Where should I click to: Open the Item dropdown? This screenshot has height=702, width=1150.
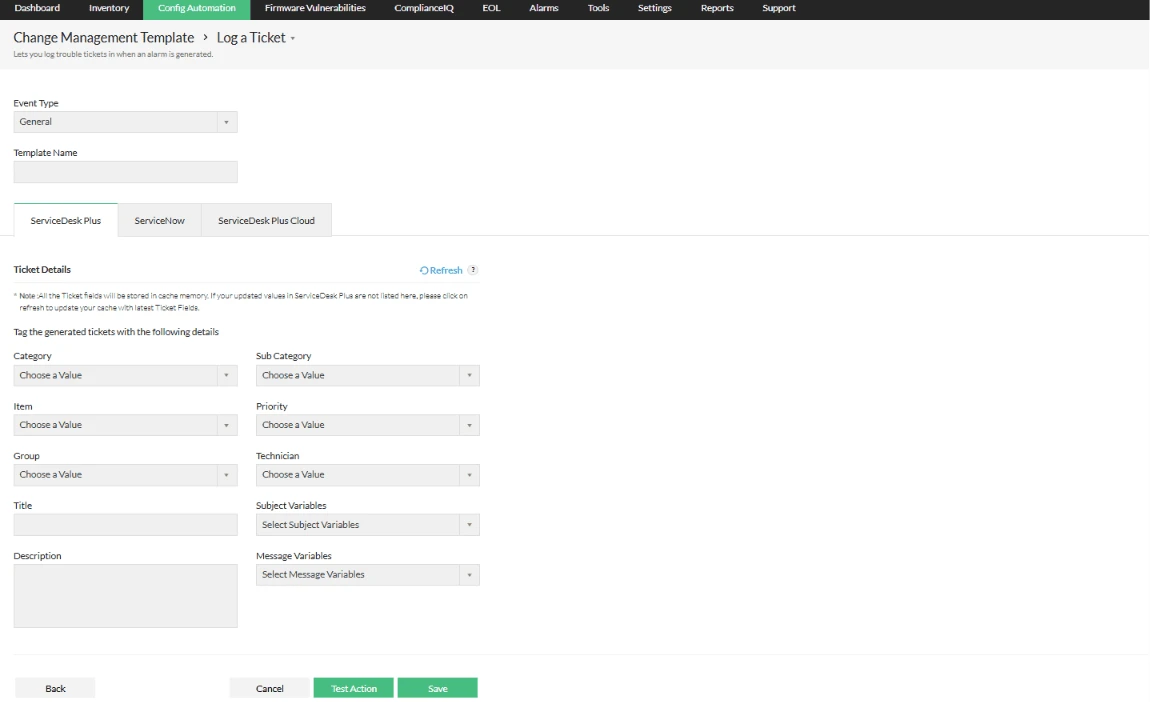[125, 425]
